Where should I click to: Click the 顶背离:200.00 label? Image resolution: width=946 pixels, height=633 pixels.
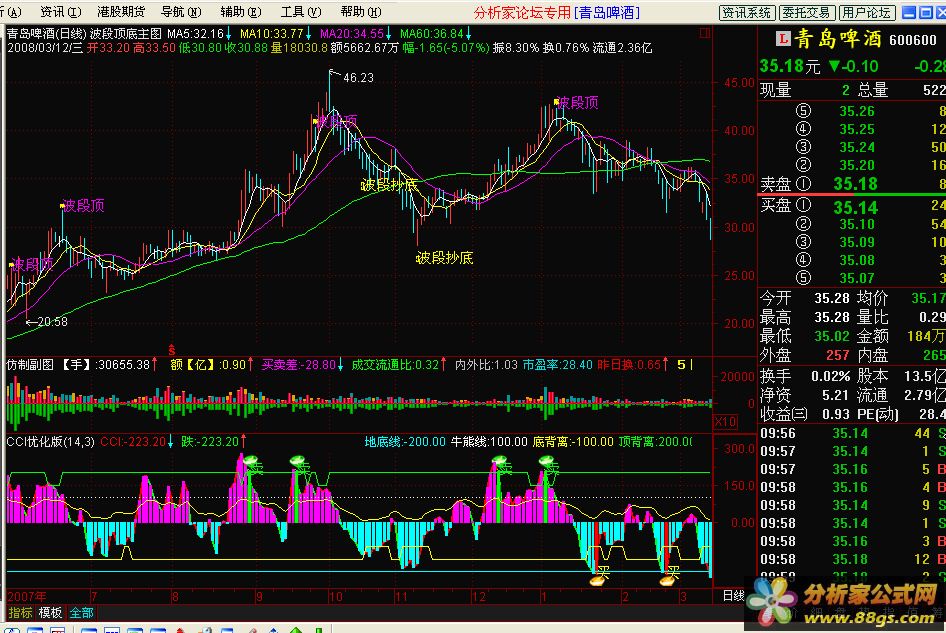click(655, 442)
